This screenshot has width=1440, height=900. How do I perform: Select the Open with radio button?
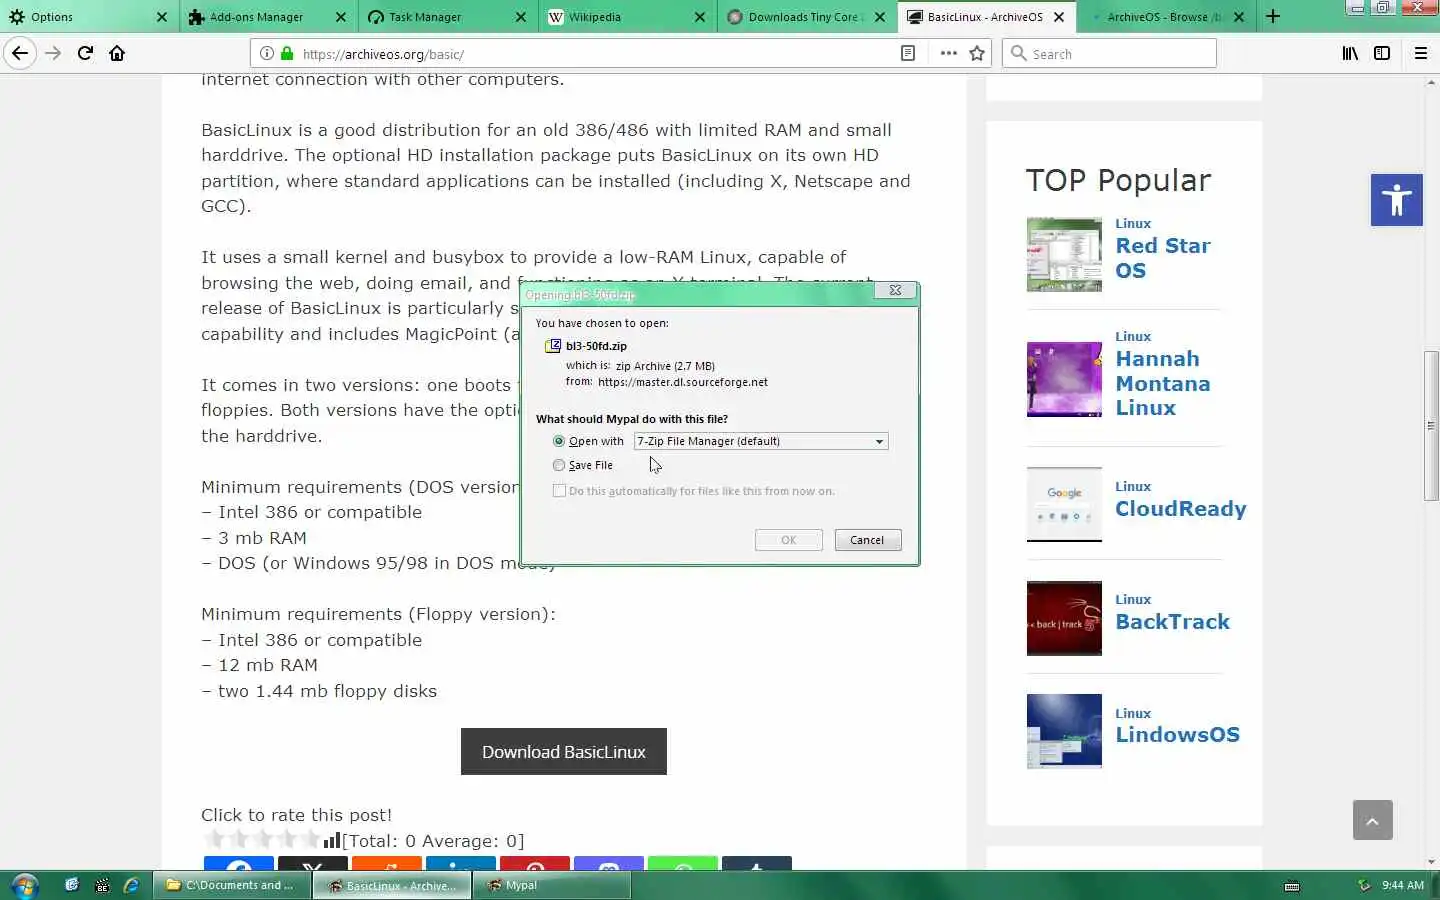point(559,441)
